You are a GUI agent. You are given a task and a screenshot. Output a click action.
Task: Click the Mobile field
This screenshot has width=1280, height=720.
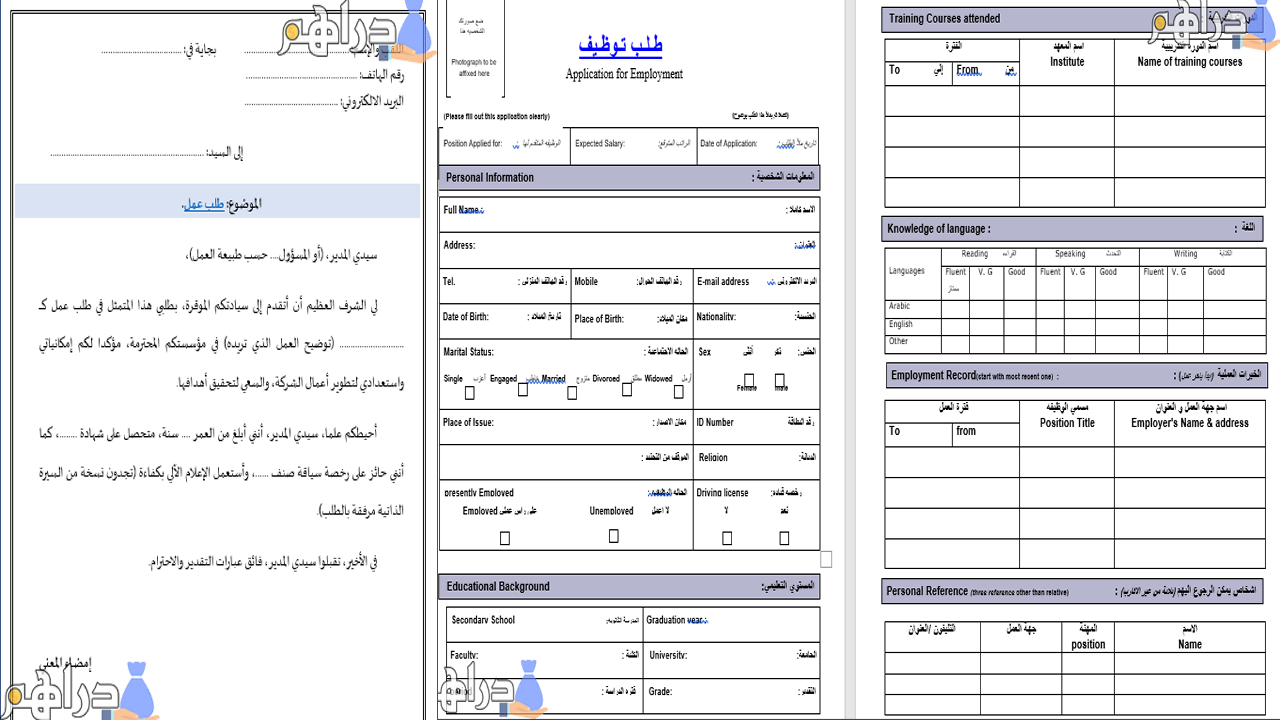632,284
